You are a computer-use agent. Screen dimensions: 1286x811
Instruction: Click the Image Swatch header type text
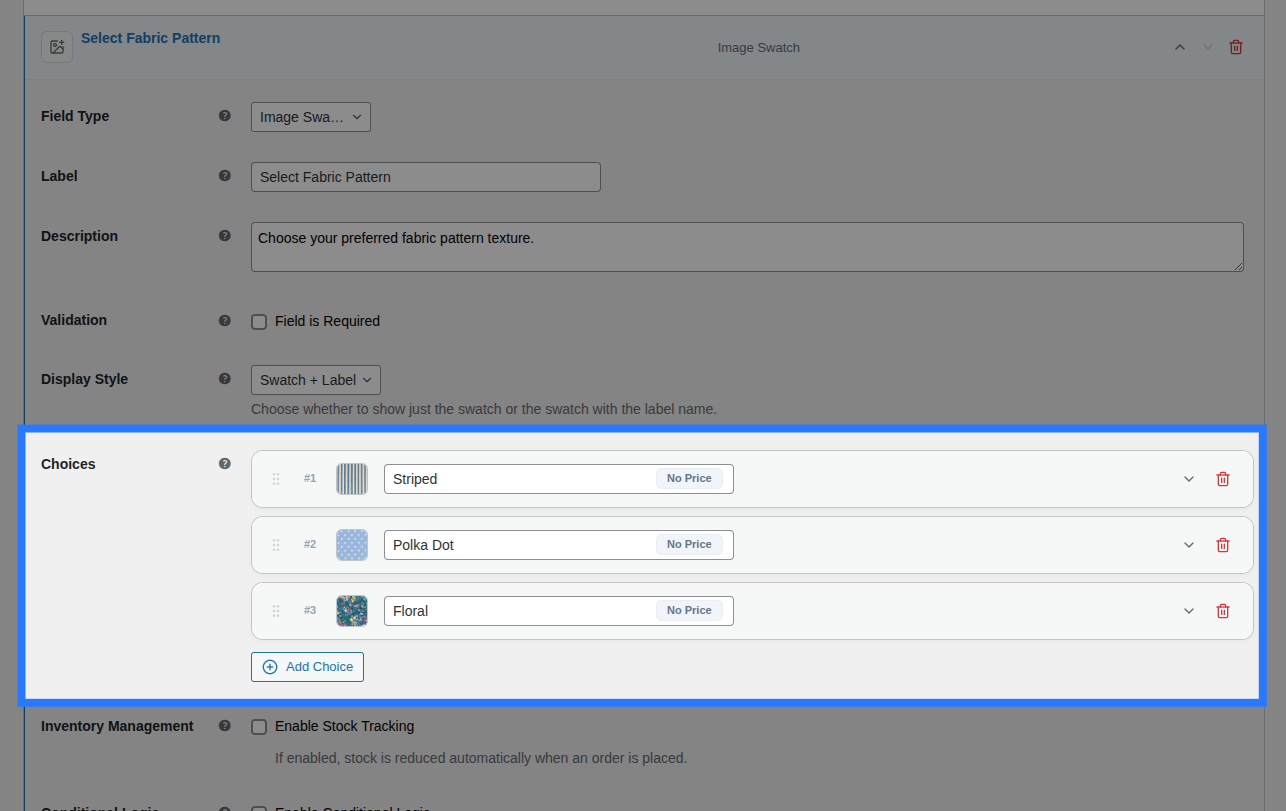(759, 48)
